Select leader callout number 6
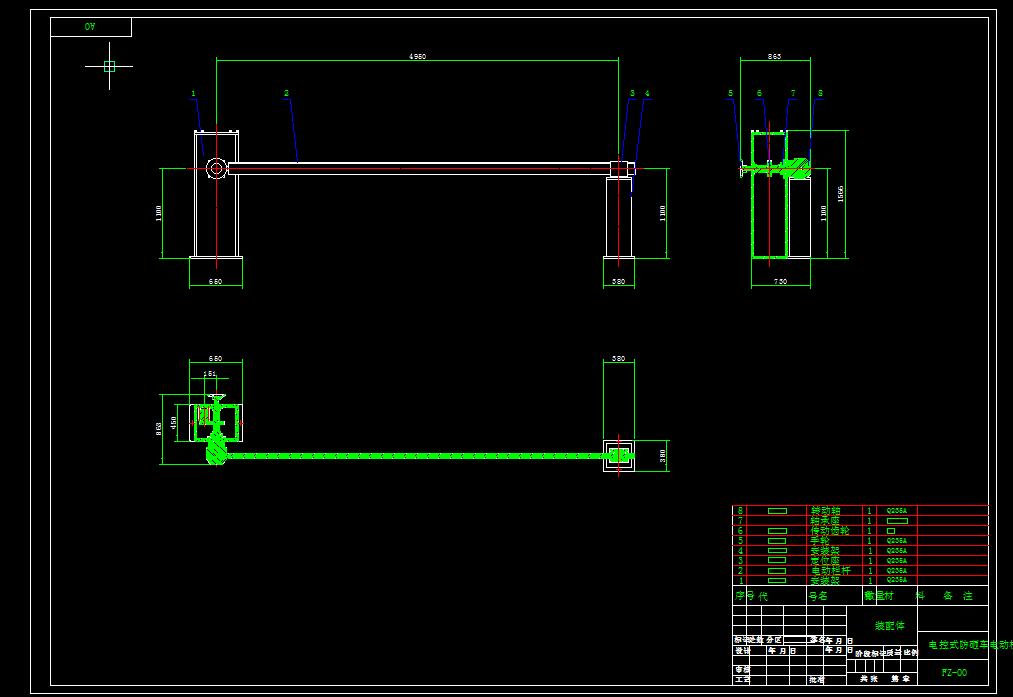 coord(759,94)
